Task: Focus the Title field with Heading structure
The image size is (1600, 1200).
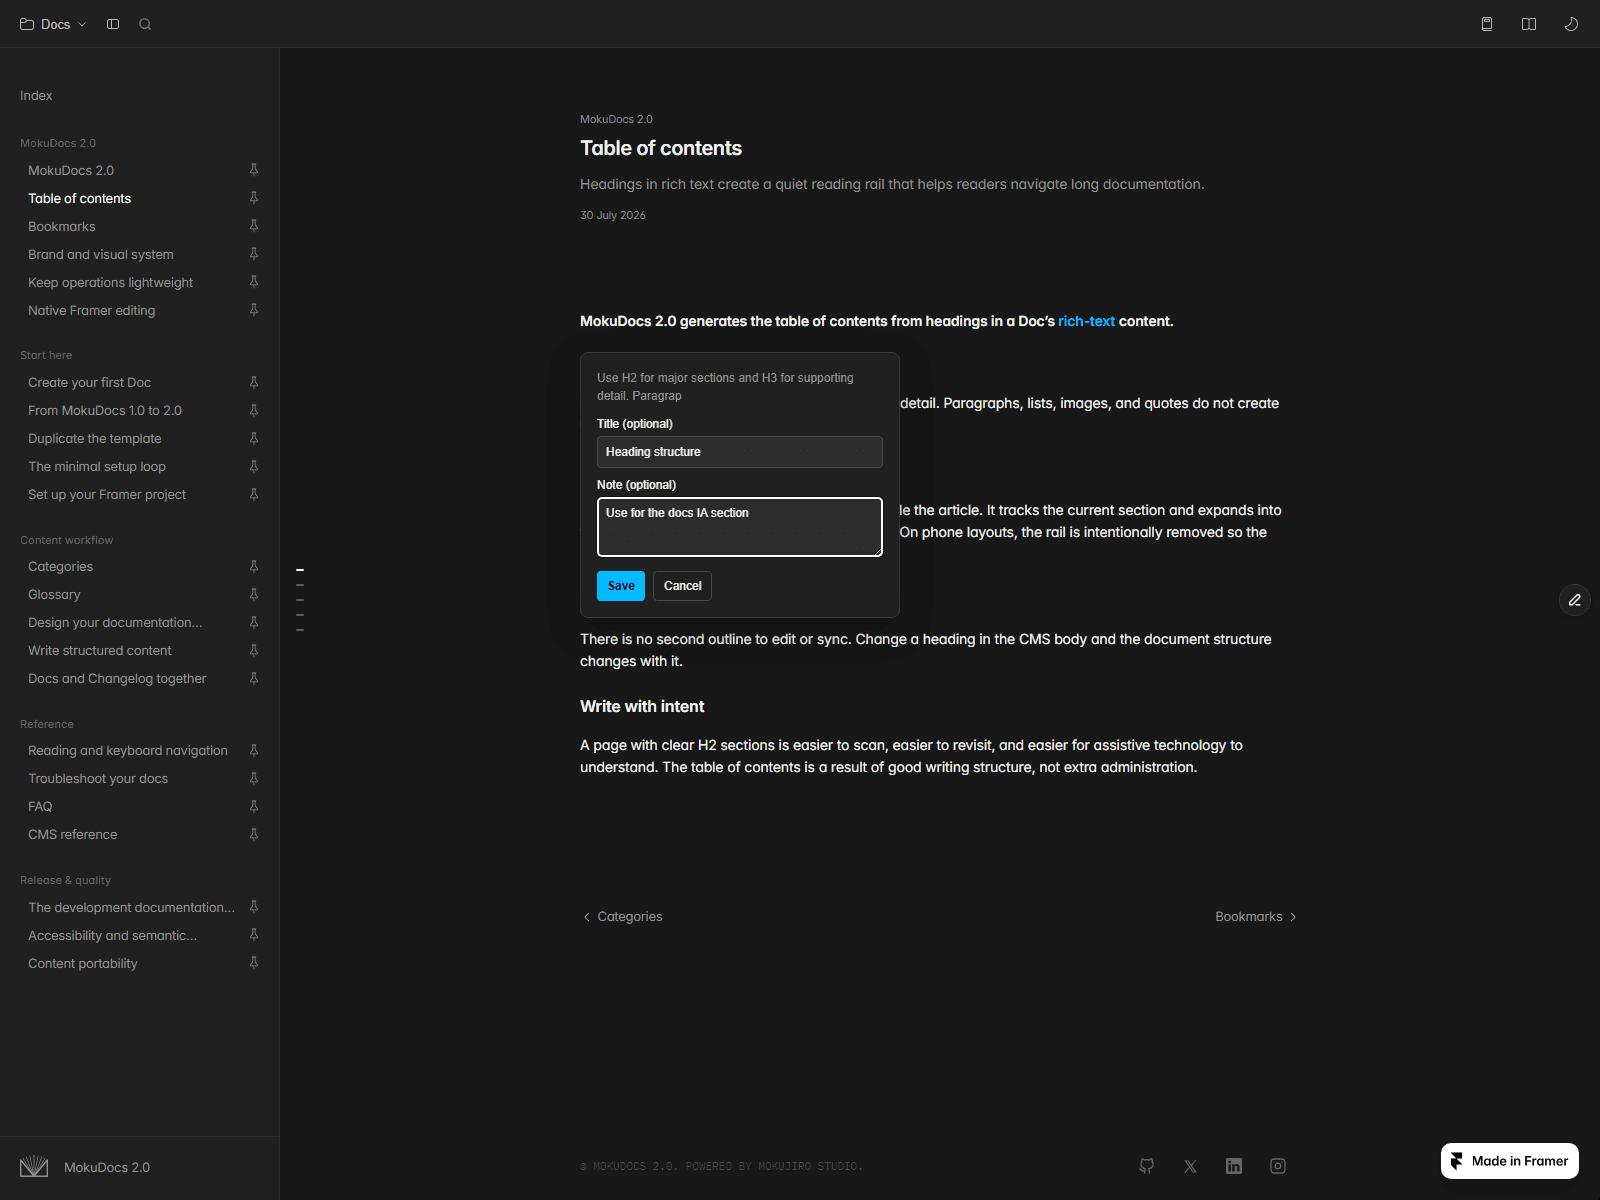Action: (740, 452)
